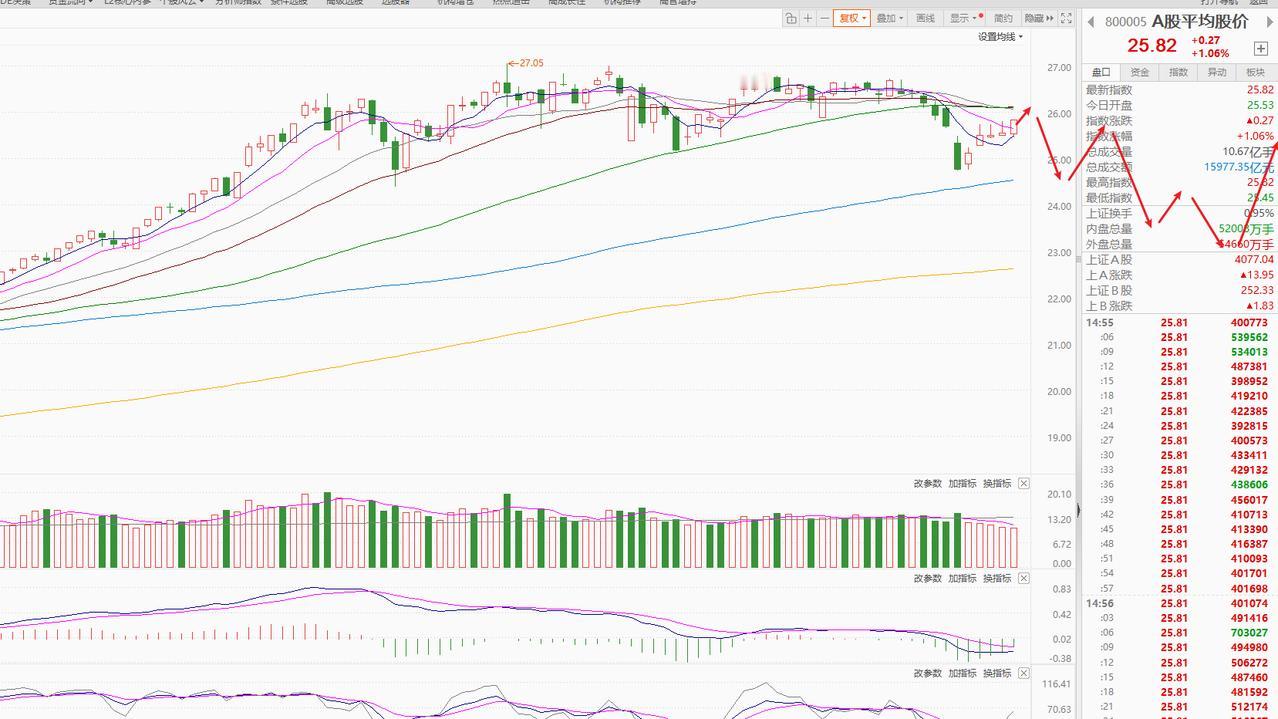Click the 0.83 MACD axis label
1278x719 pixels.
[1061, 590]
